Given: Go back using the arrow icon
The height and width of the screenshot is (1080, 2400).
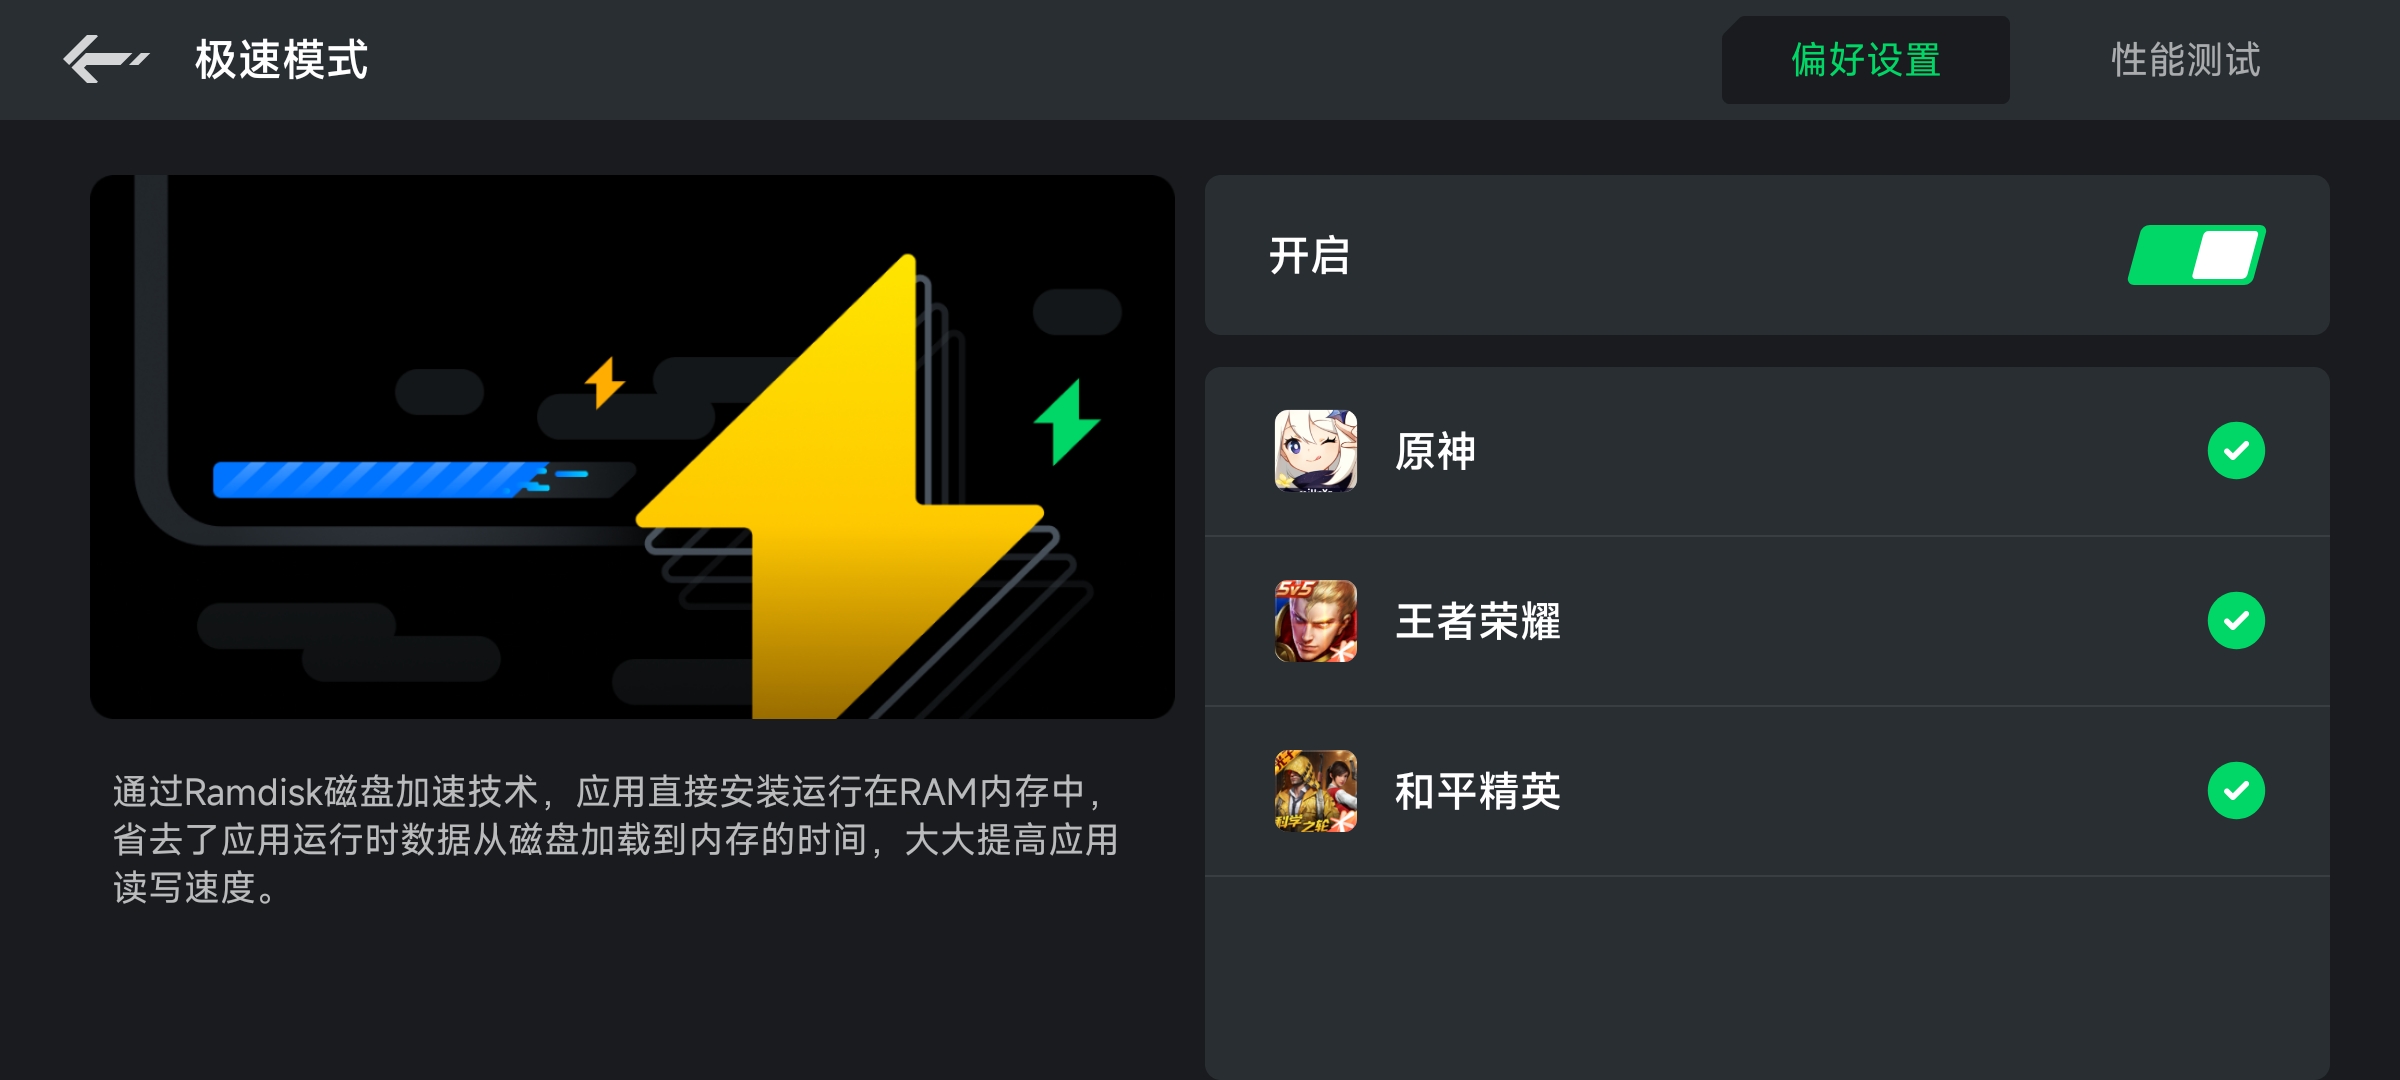Looking at the screenshot, I should 105,59.
